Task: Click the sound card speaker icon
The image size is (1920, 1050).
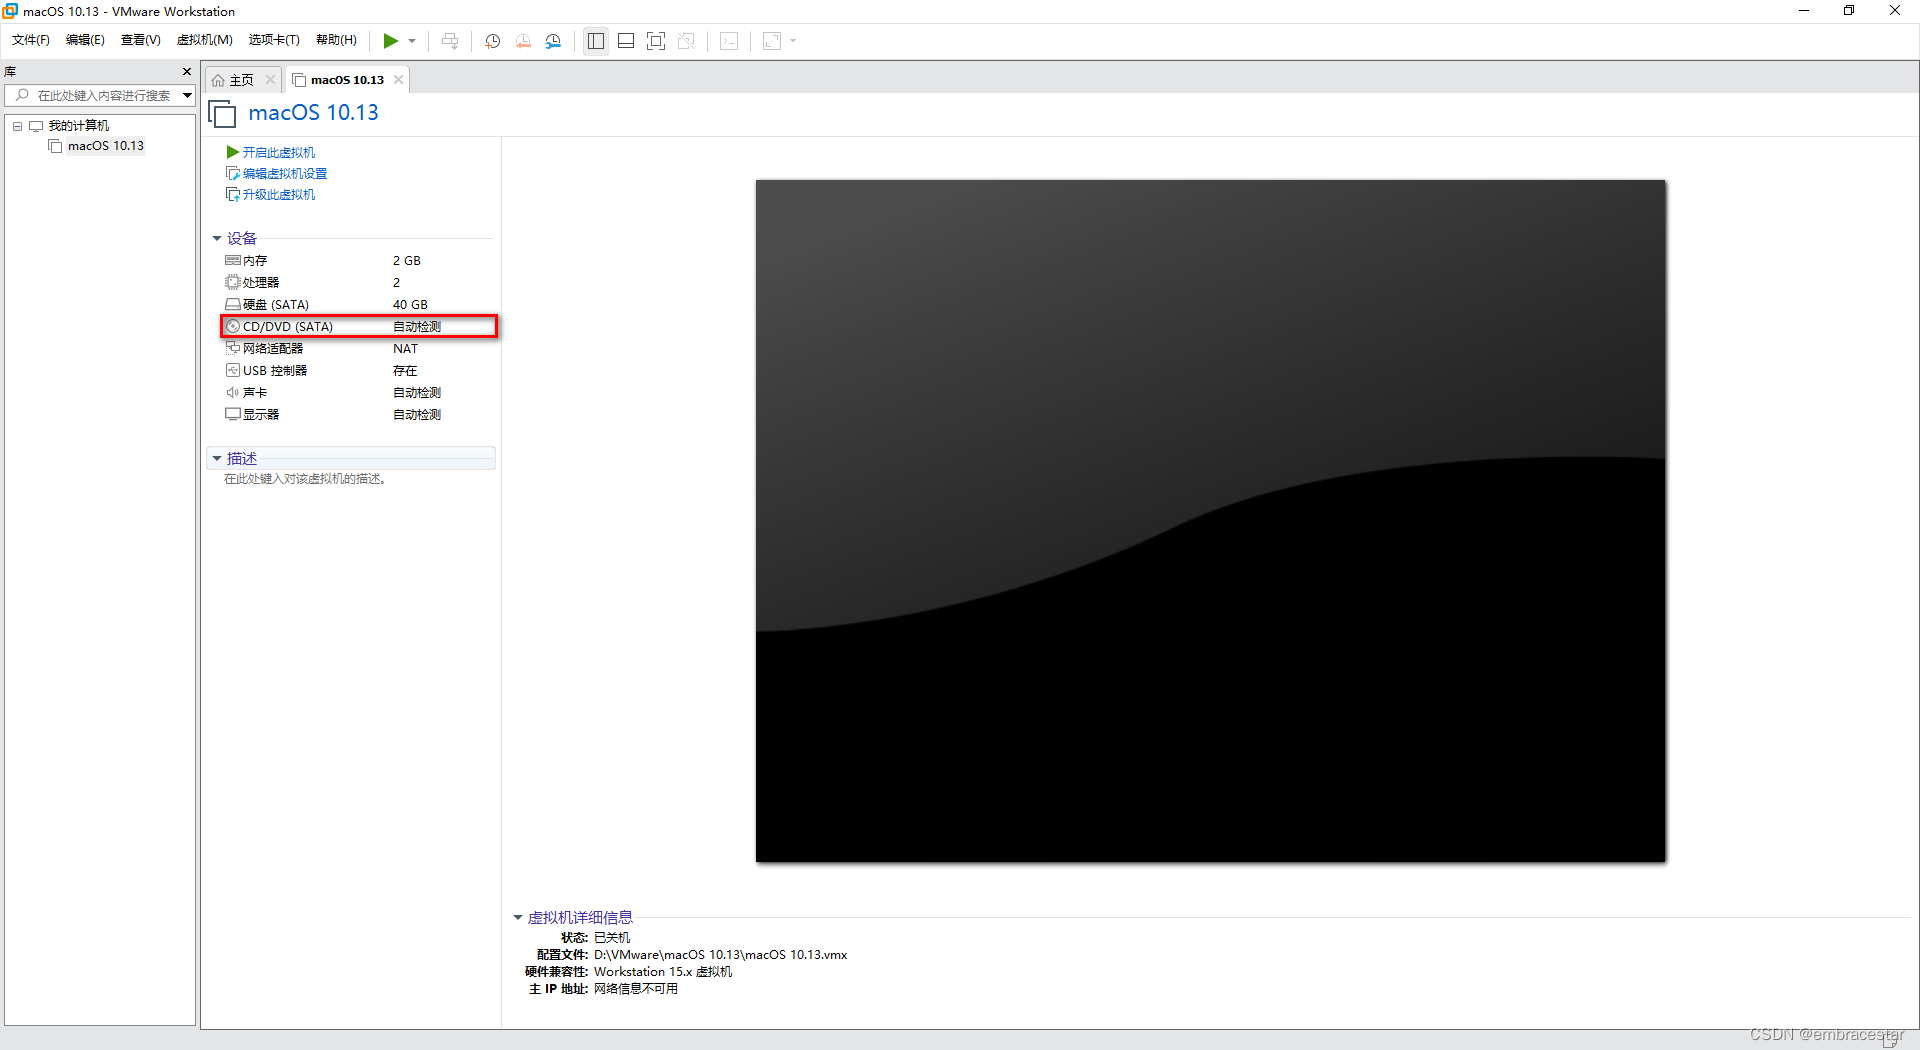Action: 233,392
